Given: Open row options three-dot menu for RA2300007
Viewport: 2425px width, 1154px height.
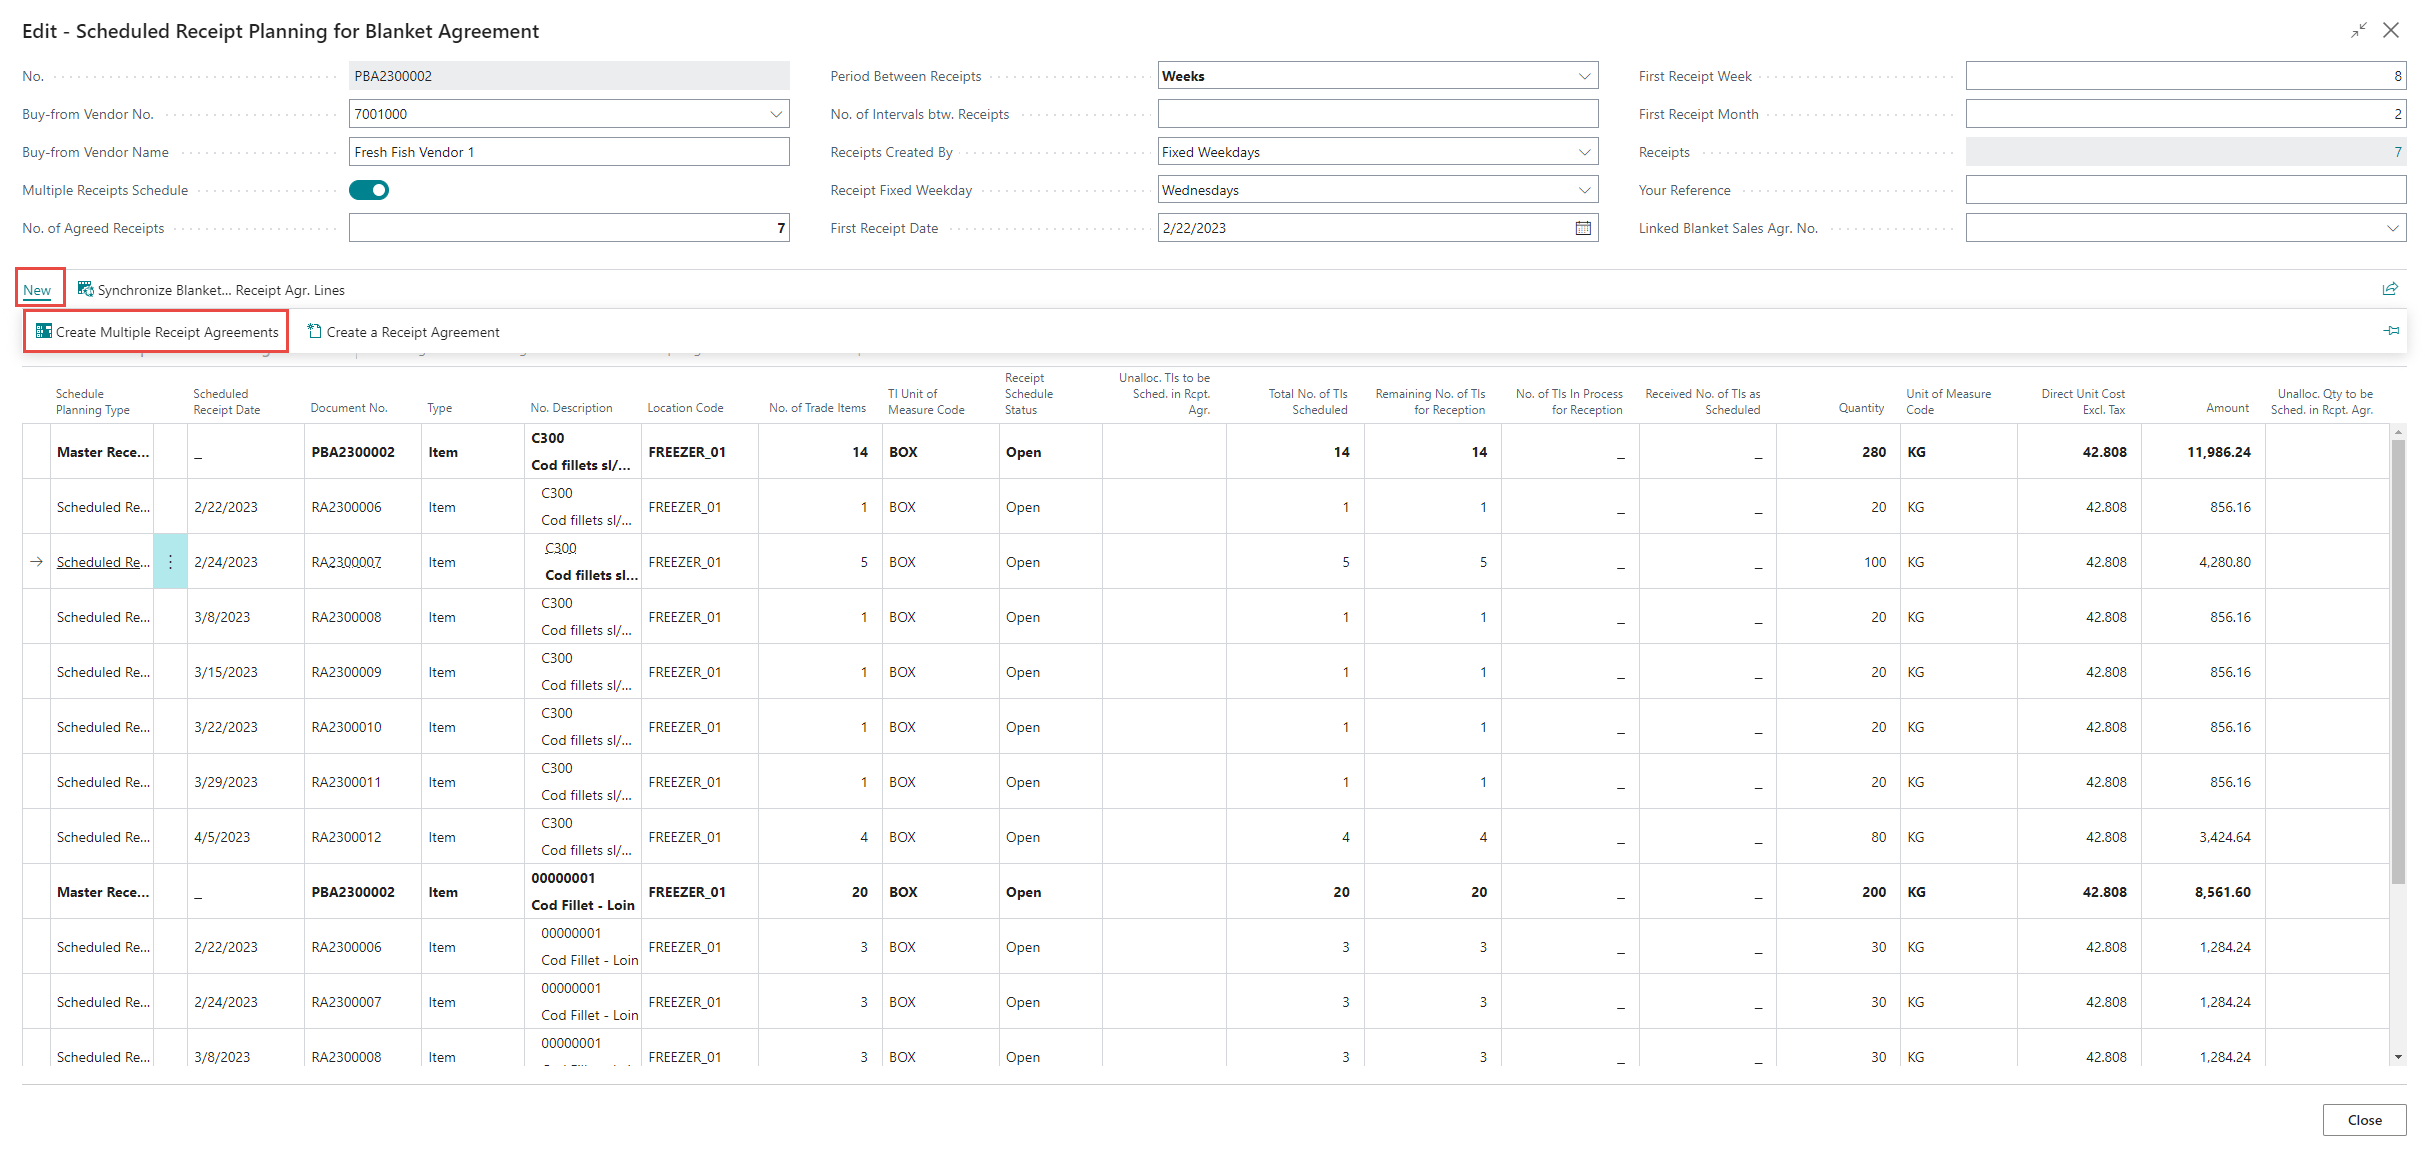Looking at the screenshot, I should click(170, 562).
